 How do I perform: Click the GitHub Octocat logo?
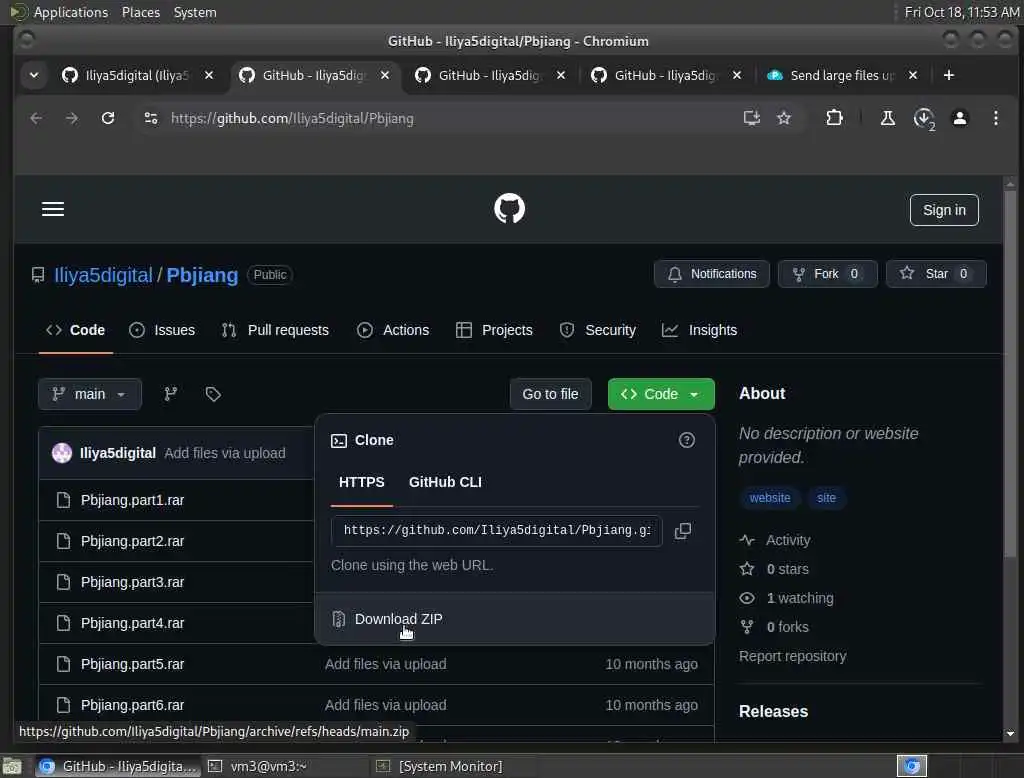pyautogui.click(x=509, y=209)
